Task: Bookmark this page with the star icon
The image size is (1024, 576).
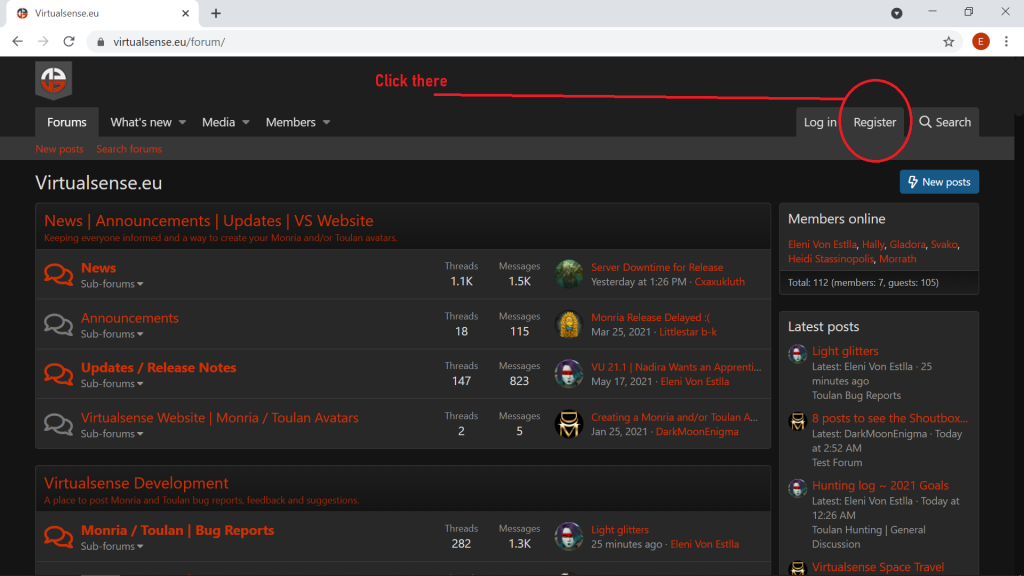Action: click(948, 42)
